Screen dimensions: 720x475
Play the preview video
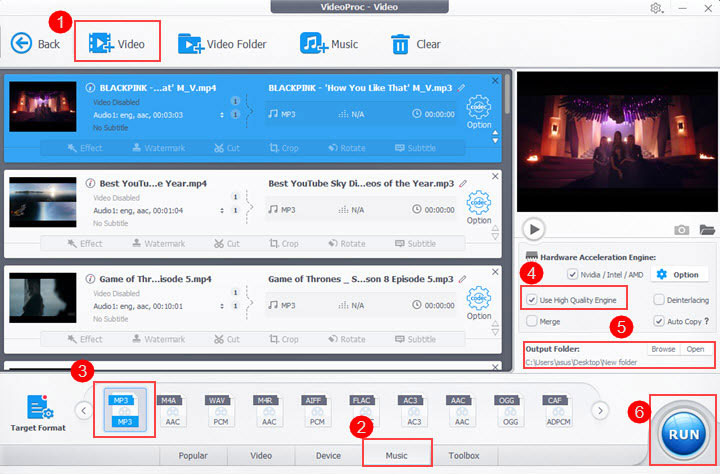[x=534, y=228]
